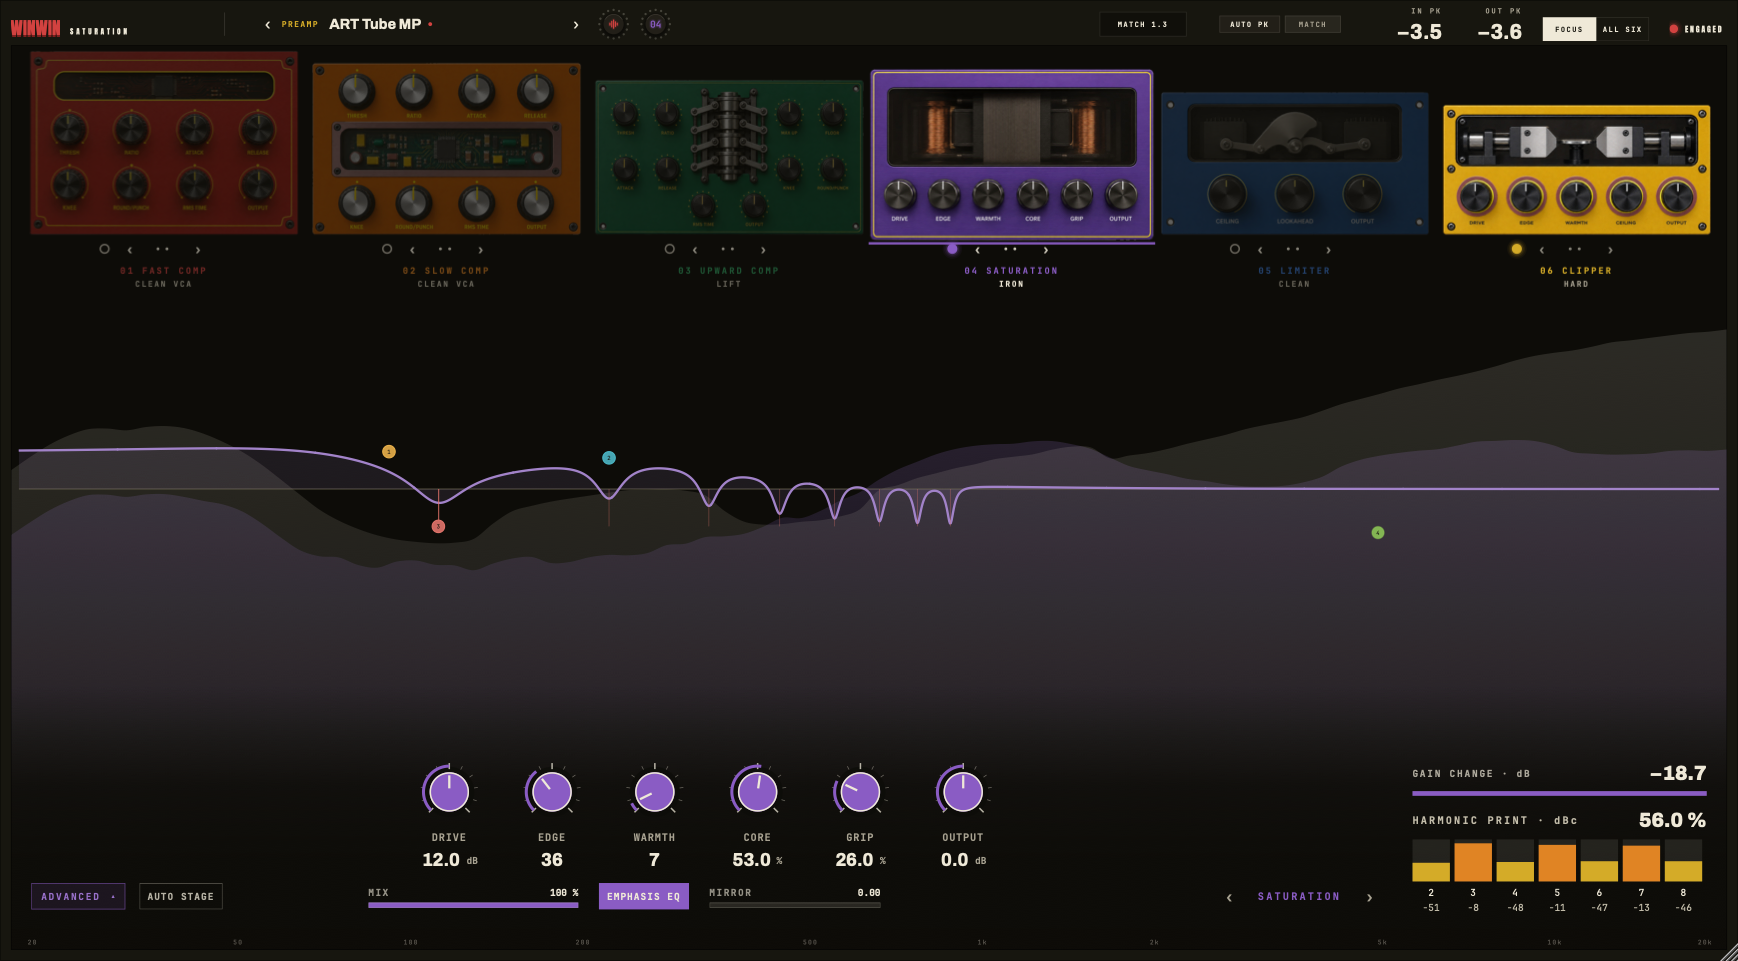Select the 05 Limiter module thumbnail
This screenshot has width=1738, height=961.
pos(1295,164)
